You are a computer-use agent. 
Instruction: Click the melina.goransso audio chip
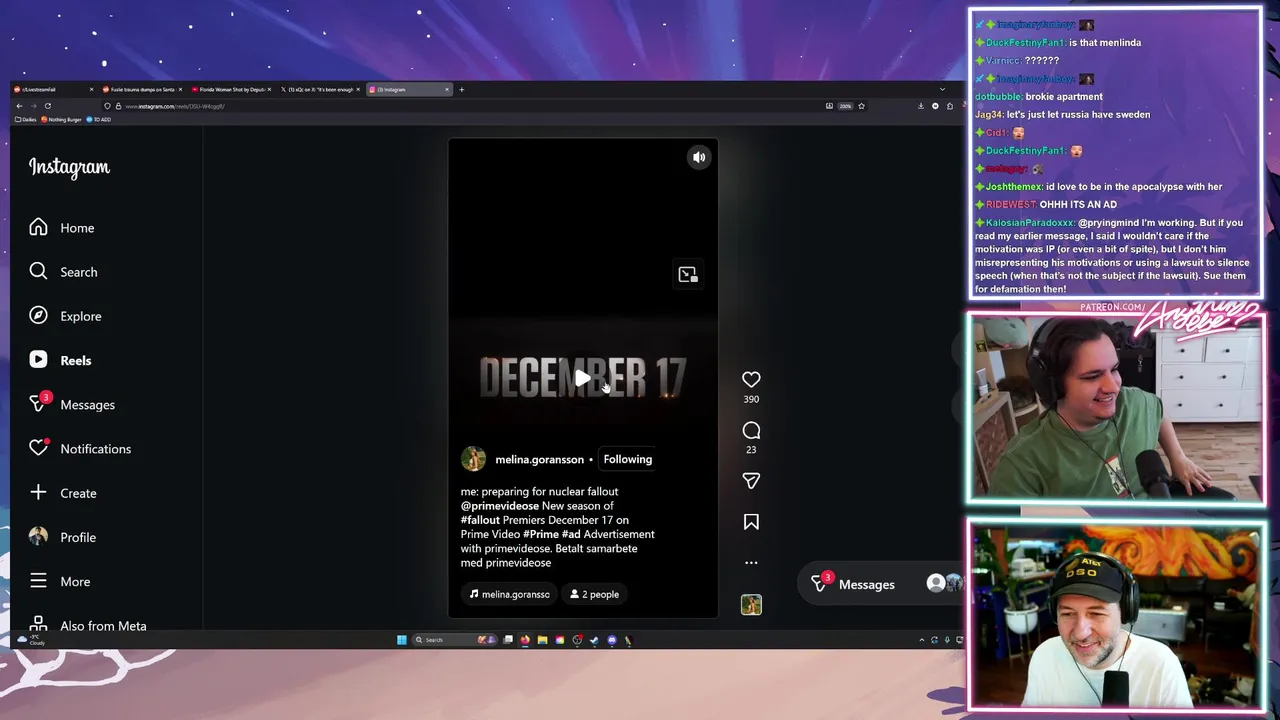509,594
